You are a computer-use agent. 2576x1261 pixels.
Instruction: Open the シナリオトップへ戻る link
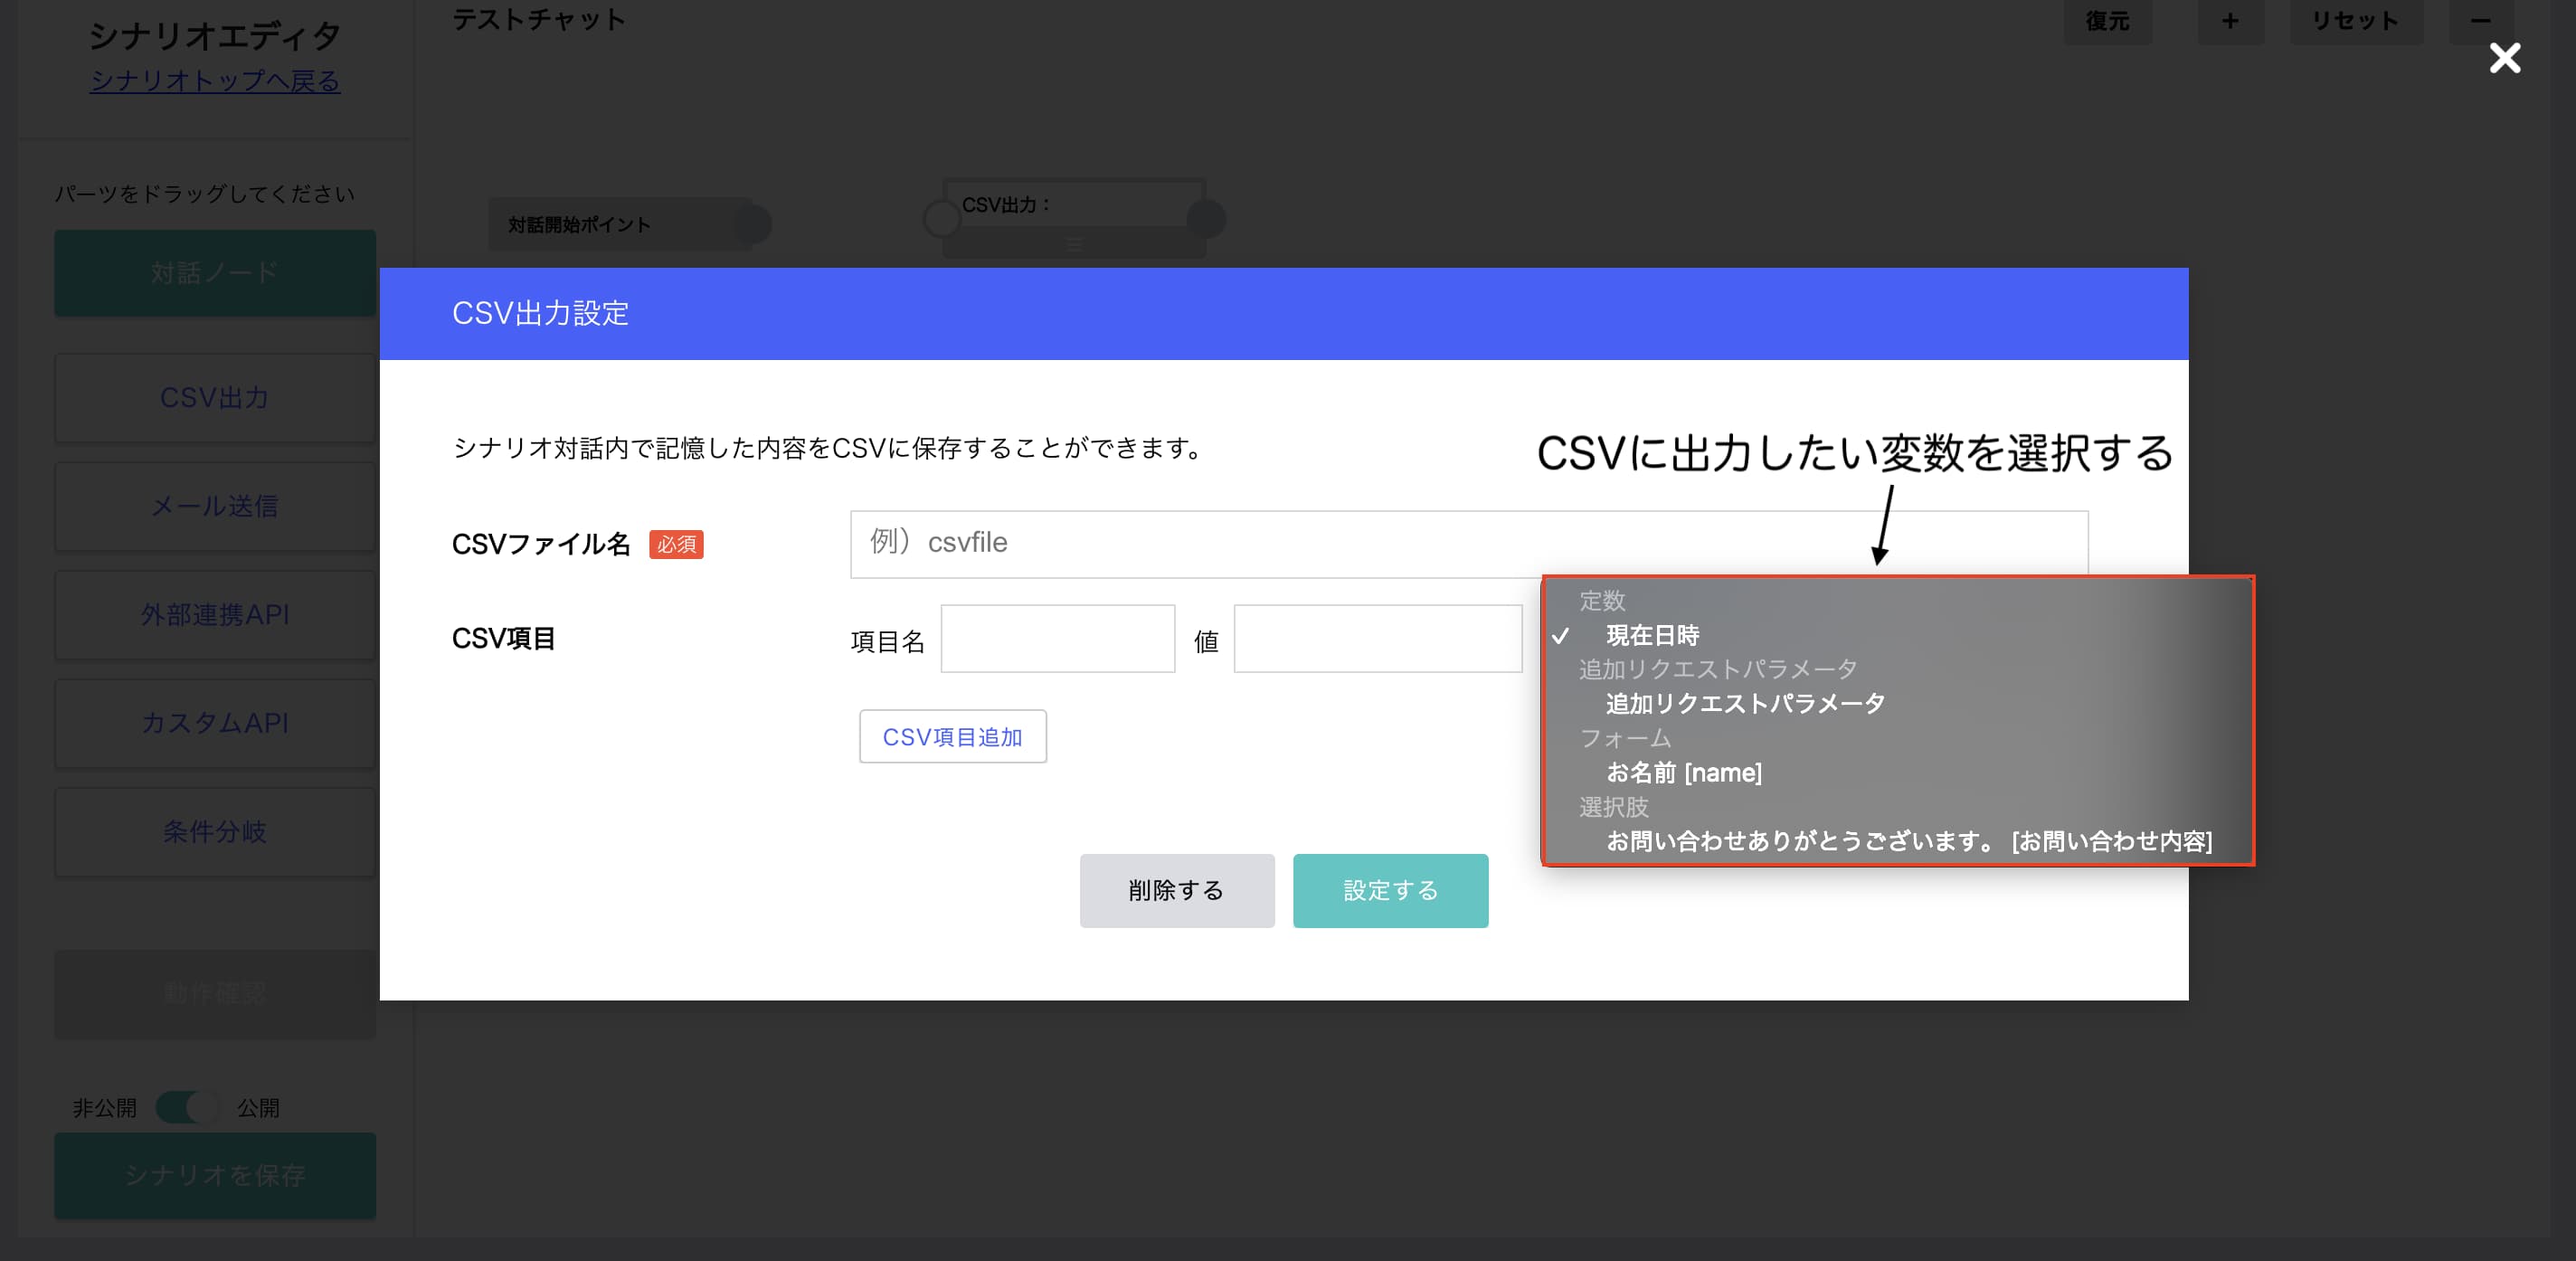[215, 80]
